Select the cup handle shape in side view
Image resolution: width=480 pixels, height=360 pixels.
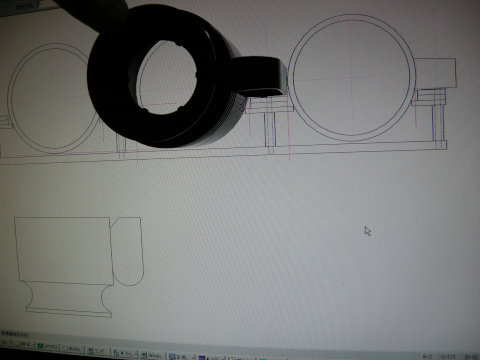[x=128, y=252]
